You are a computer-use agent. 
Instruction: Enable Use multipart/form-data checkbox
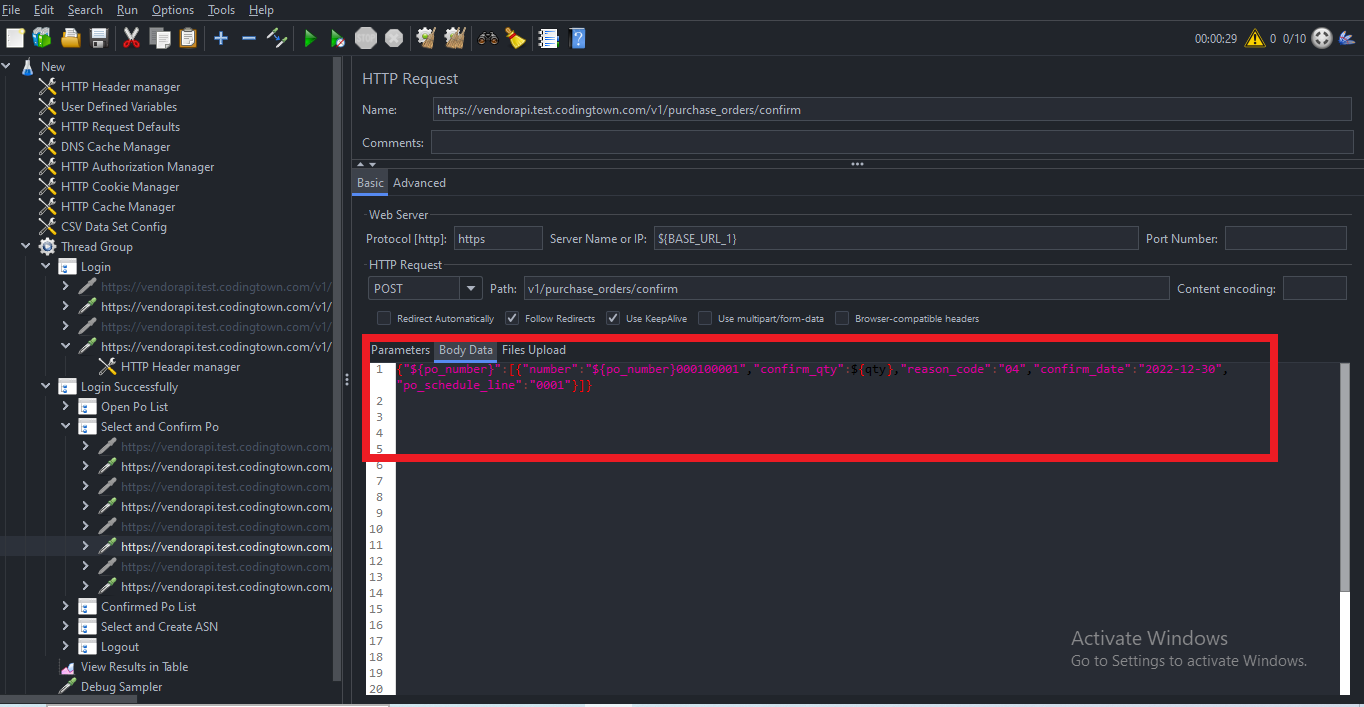click(705, 318)
